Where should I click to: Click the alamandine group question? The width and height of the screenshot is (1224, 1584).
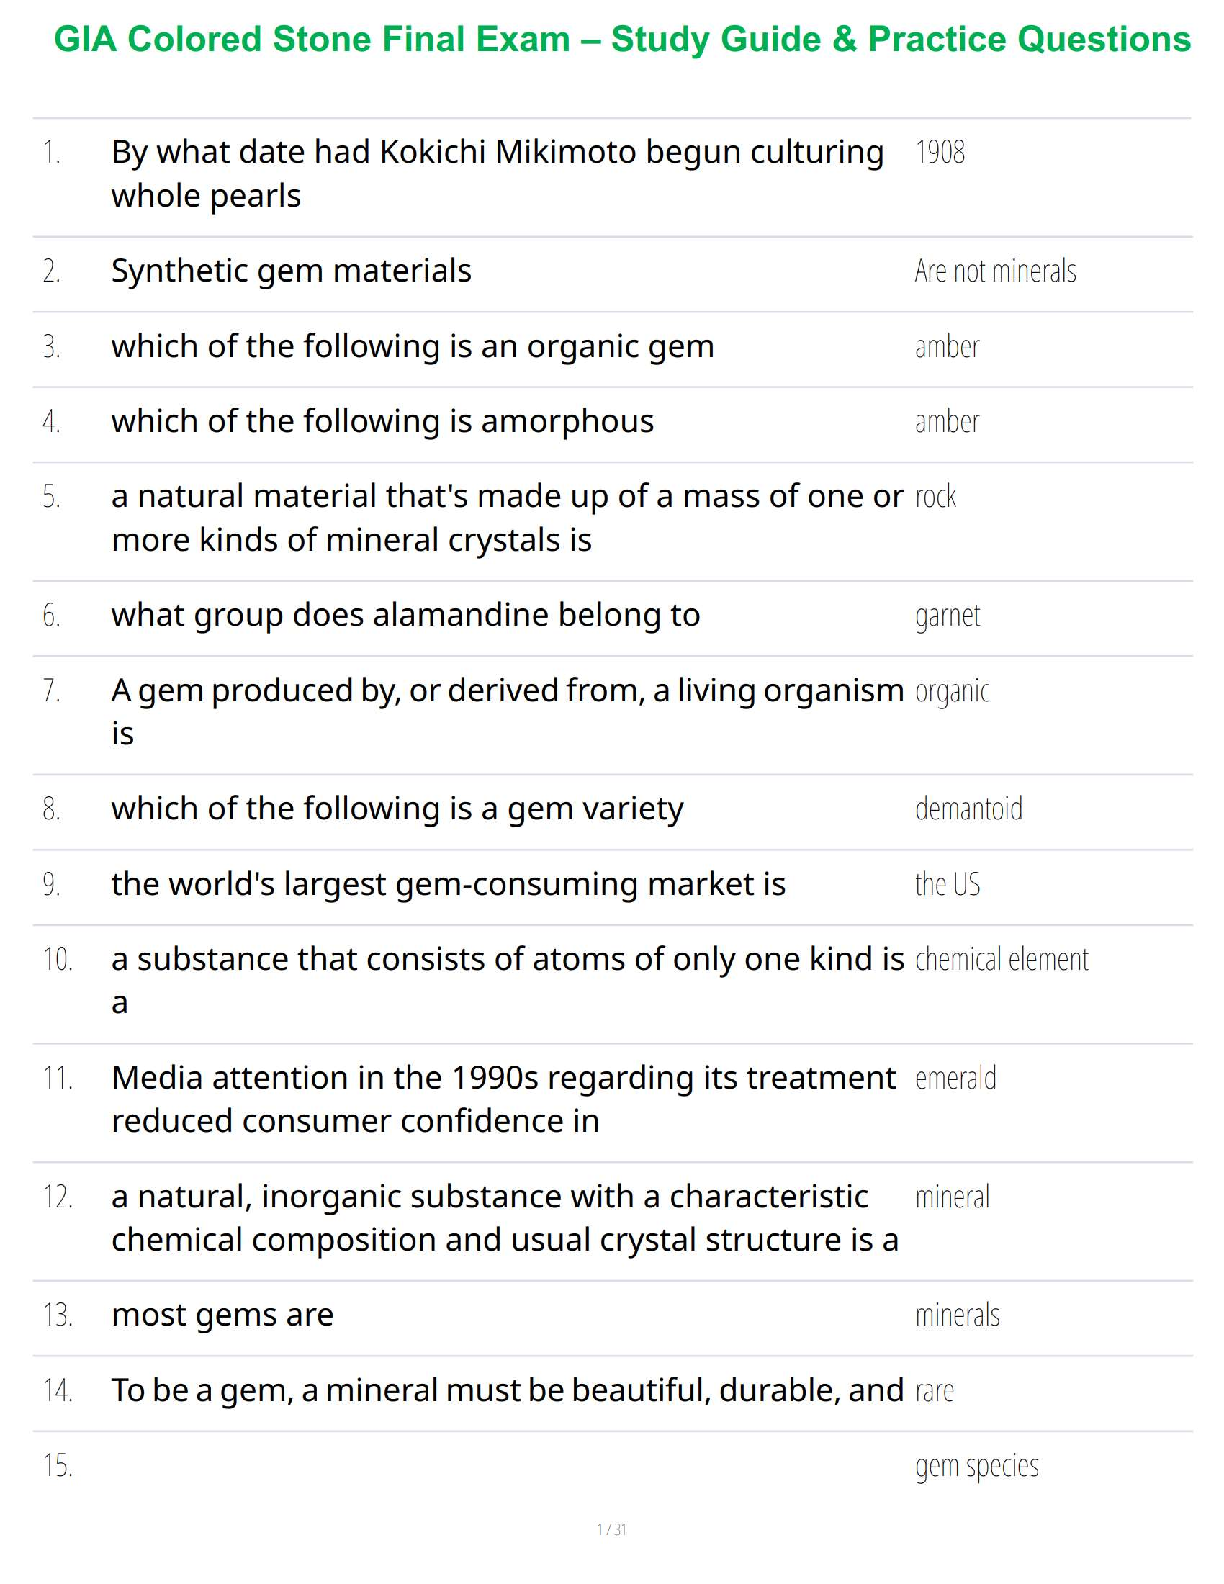pos(405,615)
